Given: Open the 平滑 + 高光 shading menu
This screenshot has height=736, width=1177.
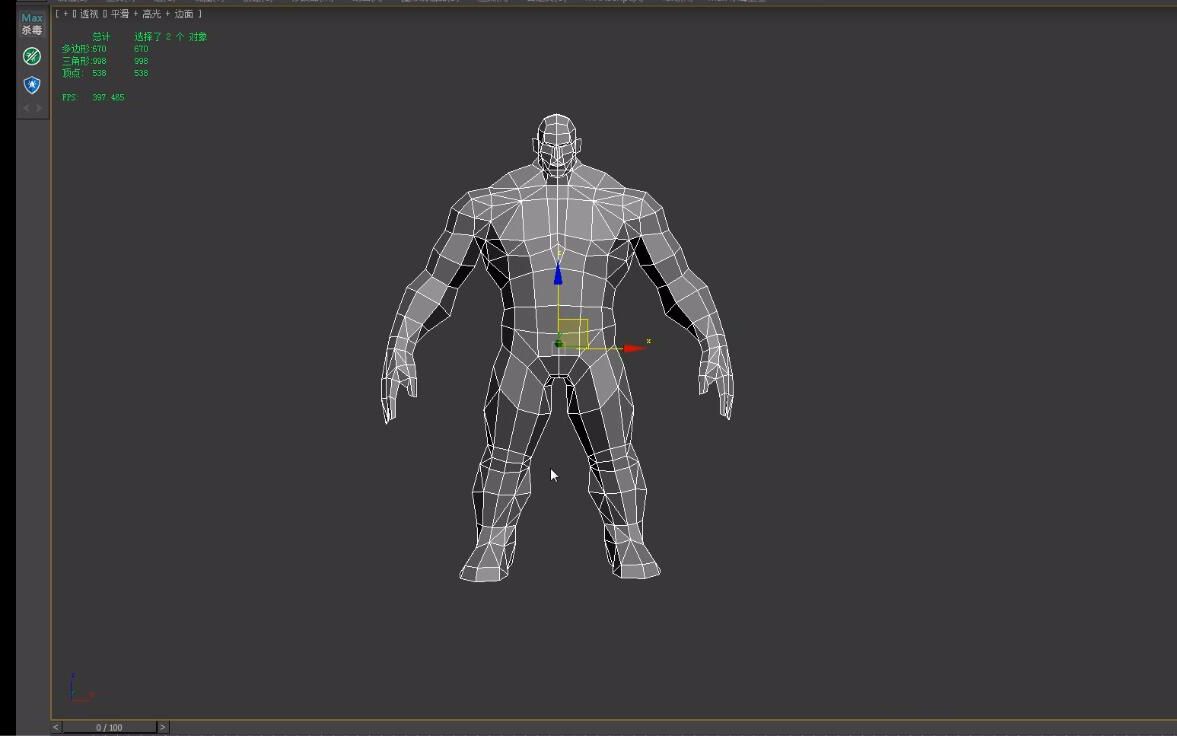Looking at the screenshot, I should pyautogui.click(x=120, y=13).
